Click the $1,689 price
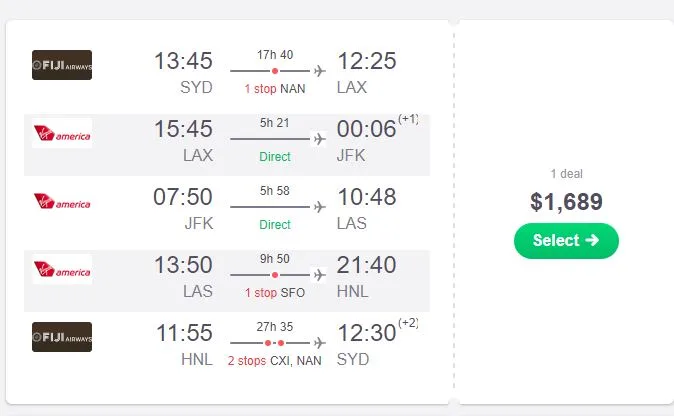Viewport: 674px width, 416px height. point(566,202)
